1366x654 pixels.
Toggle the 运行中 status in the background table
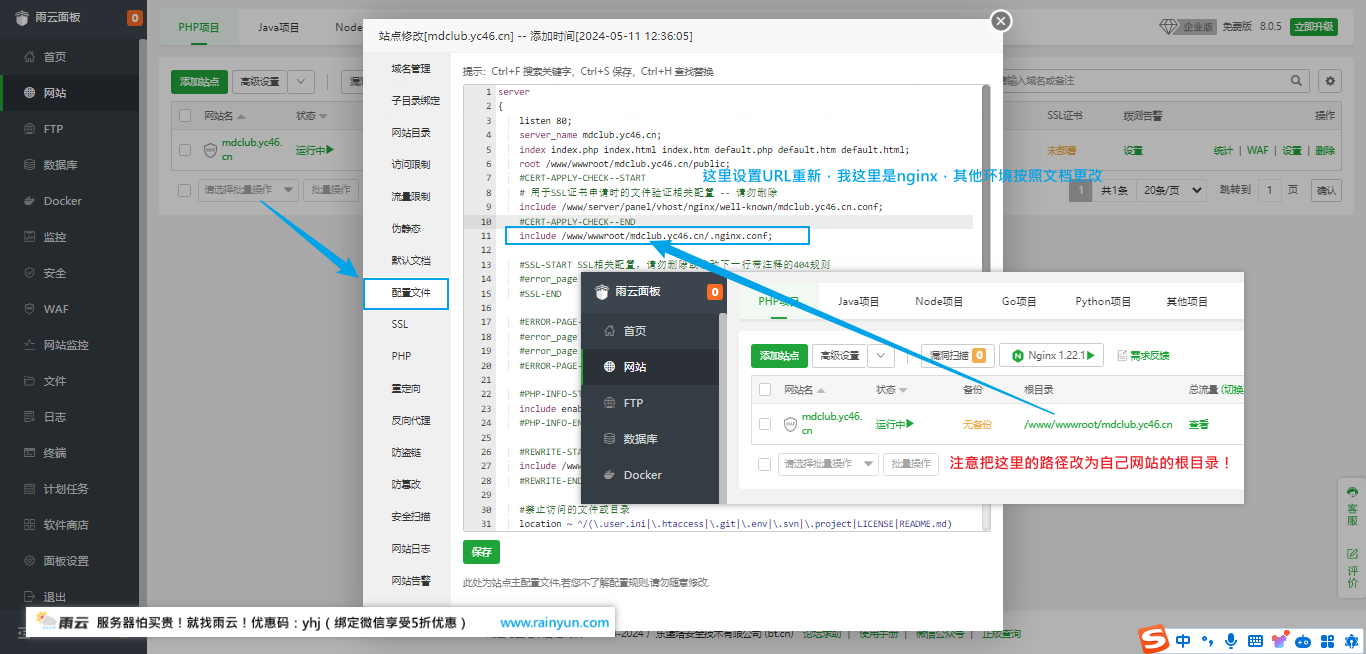coord(314,150)
